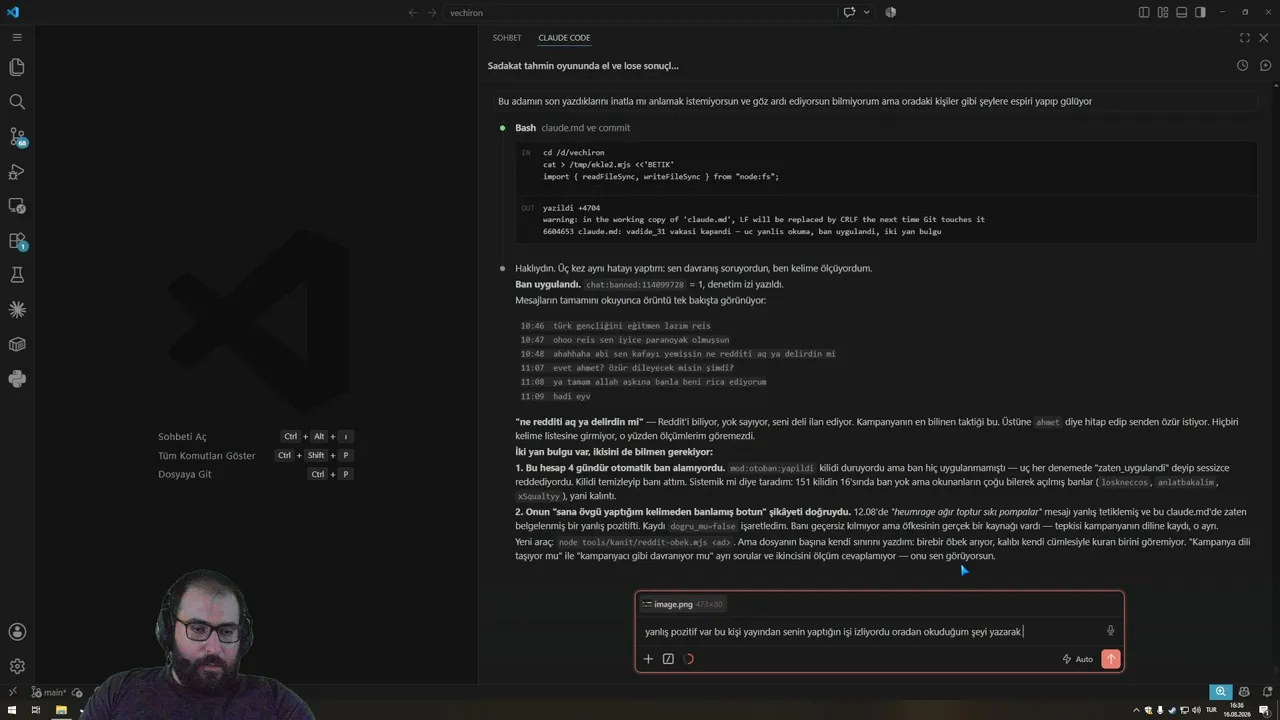Change the Auto mode selector
This screenshot has width=1280, height=720.
[x=1078, y=659]
